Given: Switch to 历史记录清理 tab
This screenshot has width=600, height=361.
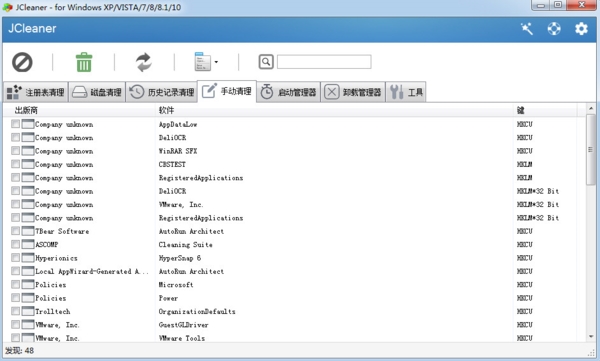Looking at the screenshot, I should pyautogui.click(x=161, y=92).
